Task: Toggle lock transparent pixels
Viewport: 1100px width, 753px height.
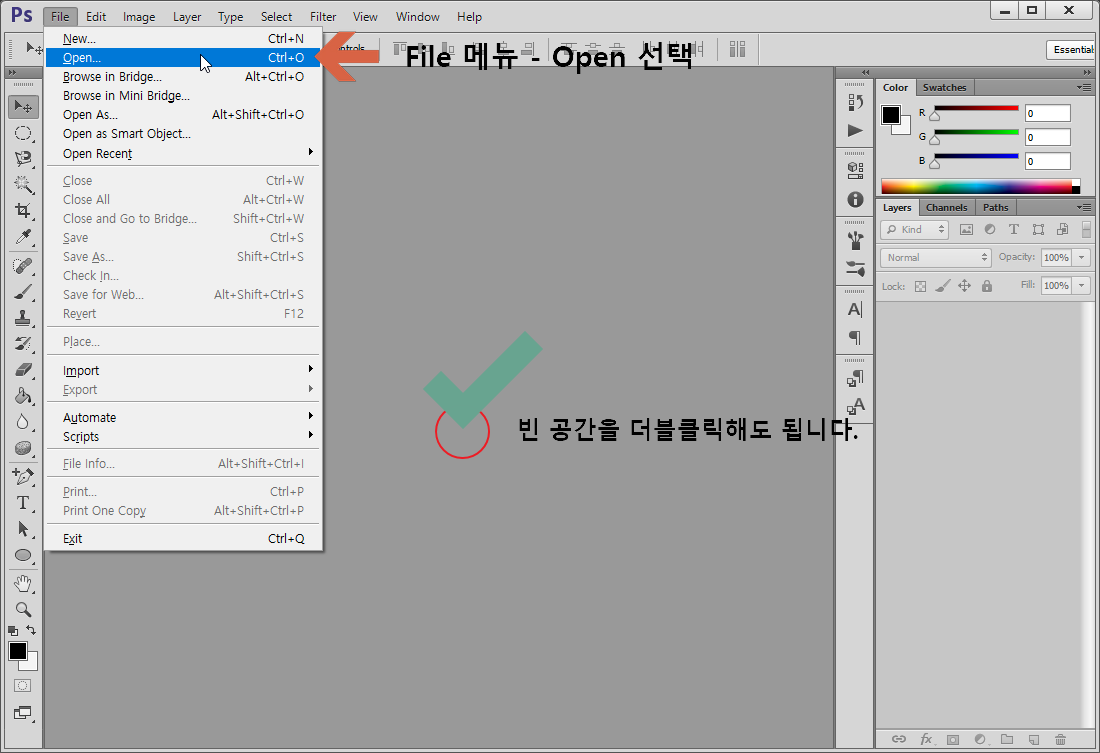Action: click(x=920, y=286)
